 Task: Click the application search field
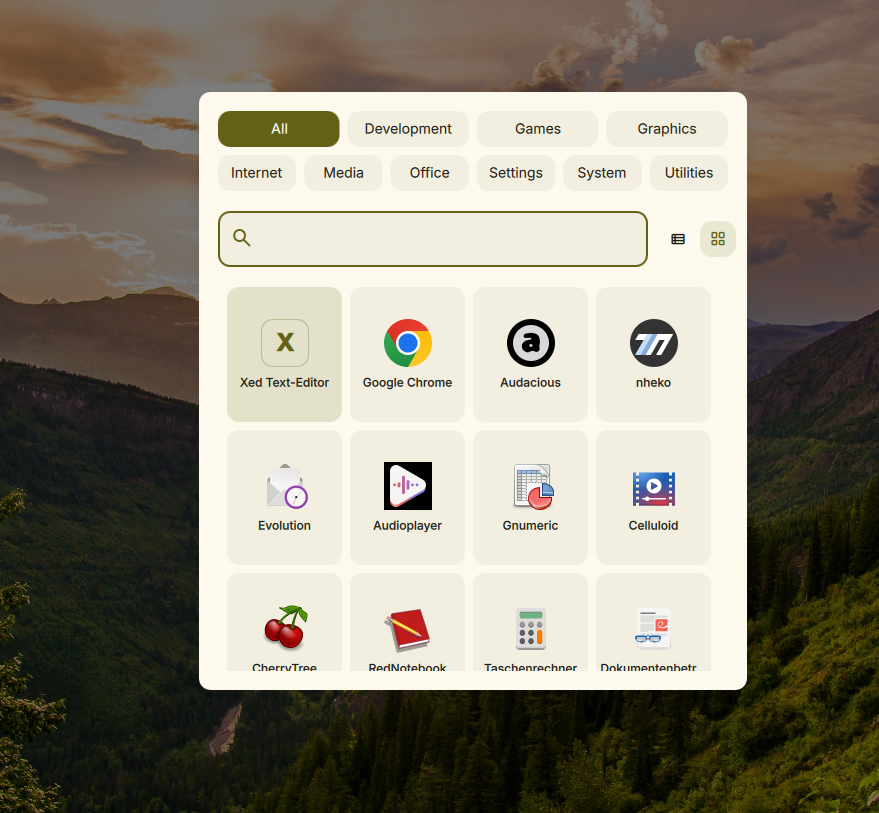[445, 239]
